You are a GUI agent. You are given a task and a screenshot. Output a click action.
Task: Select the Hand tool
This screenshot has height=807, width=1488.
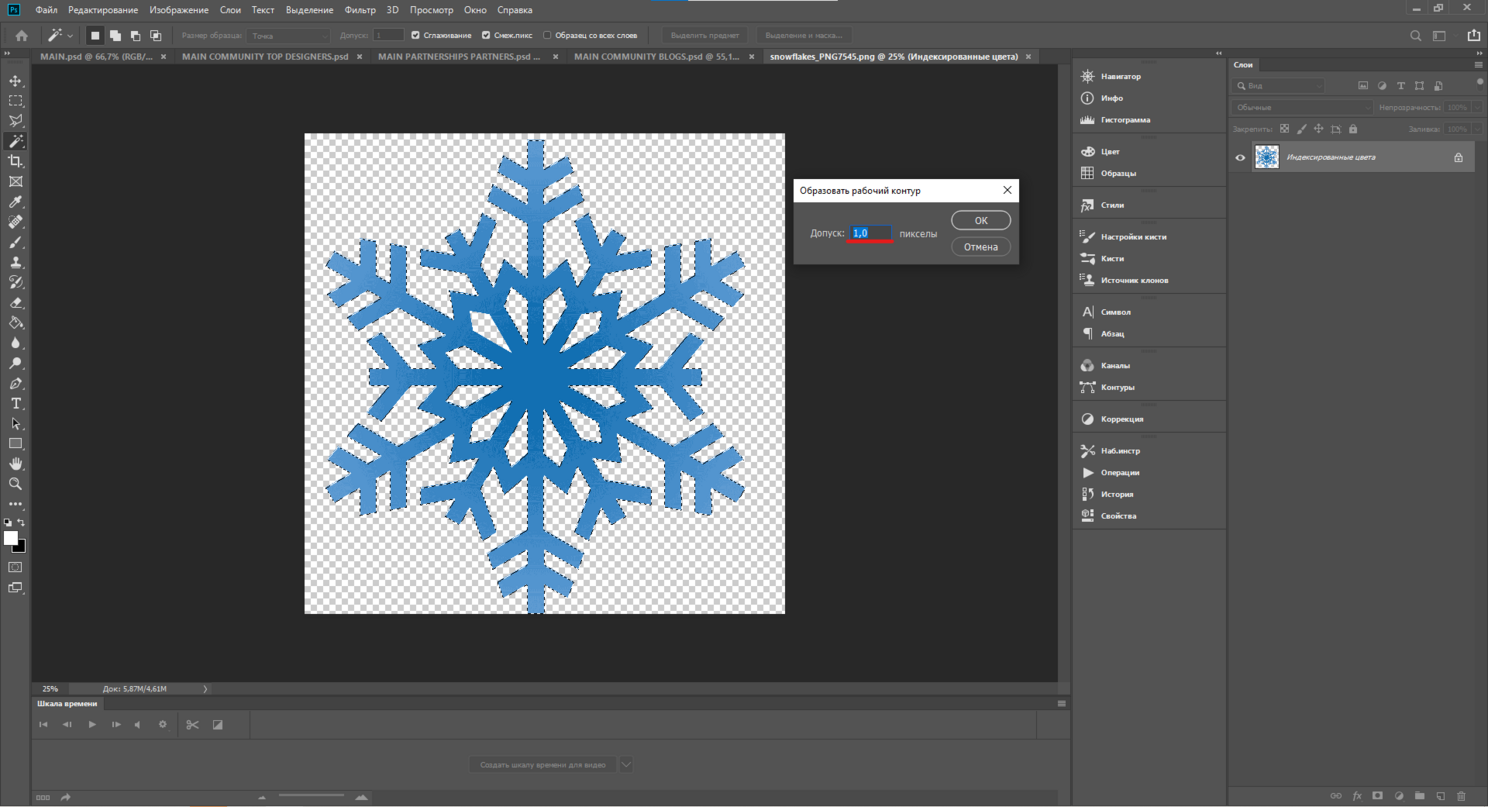tap(16, 464)
